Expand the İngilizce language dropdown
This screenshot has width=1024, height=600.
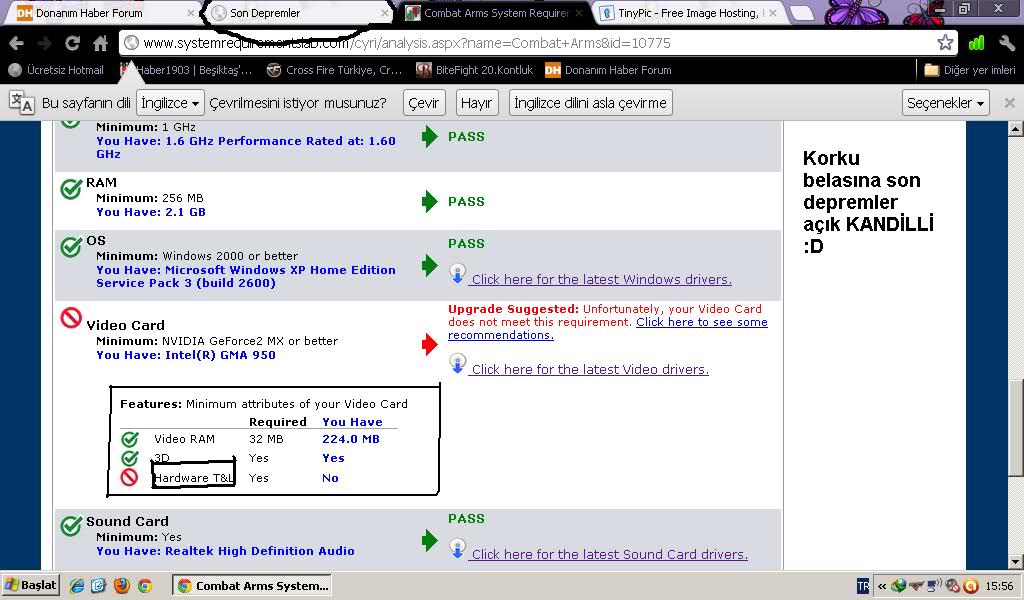[170, 103]
